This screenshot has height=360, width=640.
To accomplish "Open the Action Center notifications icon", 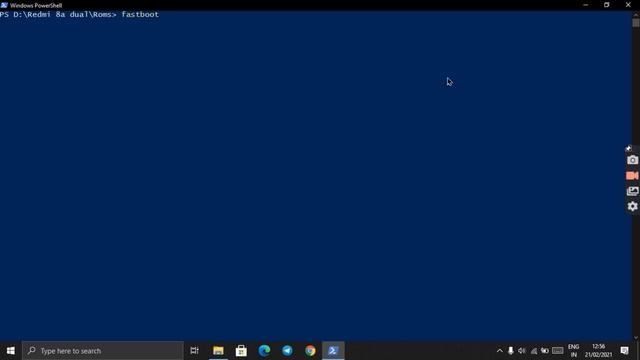I will point(624,351).
